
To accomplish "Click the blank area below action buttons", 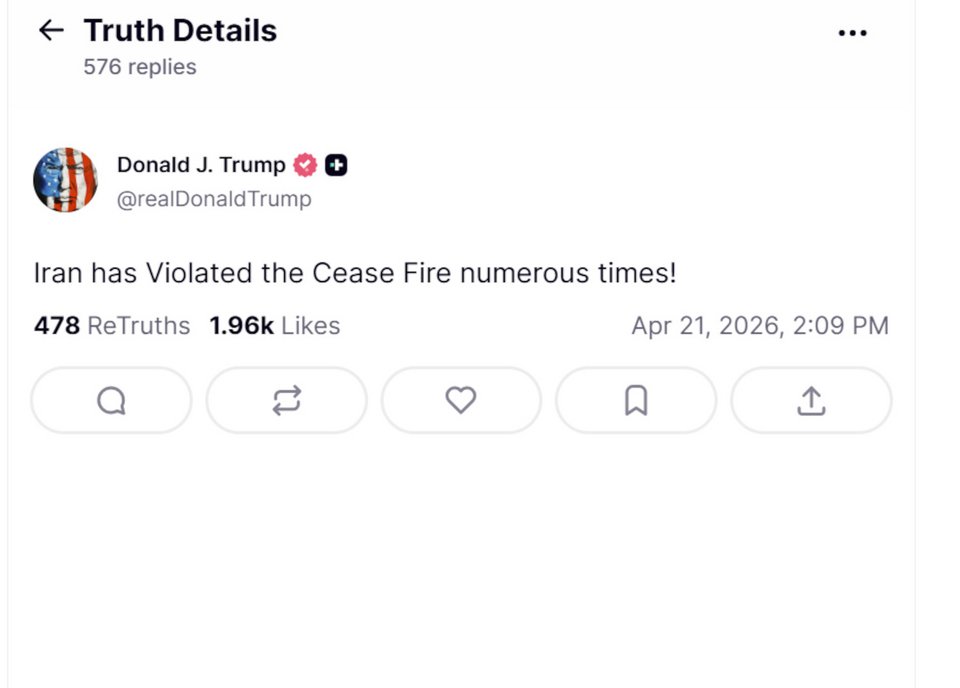I will point(460,560).
